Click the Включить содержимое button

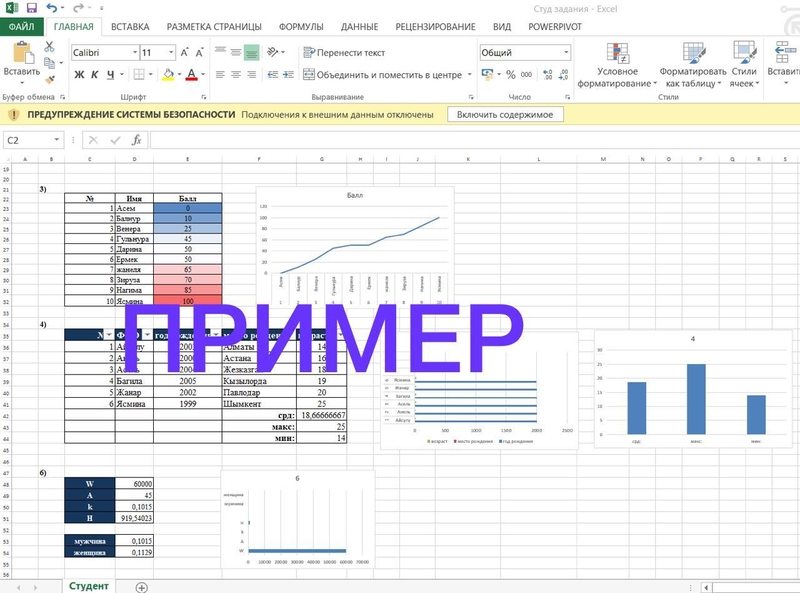pos(504,115)
